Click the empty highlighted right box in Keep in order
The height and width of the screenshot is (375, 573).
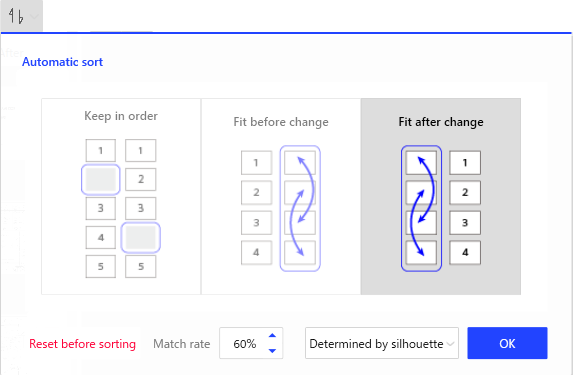click(x=141, y=238)
